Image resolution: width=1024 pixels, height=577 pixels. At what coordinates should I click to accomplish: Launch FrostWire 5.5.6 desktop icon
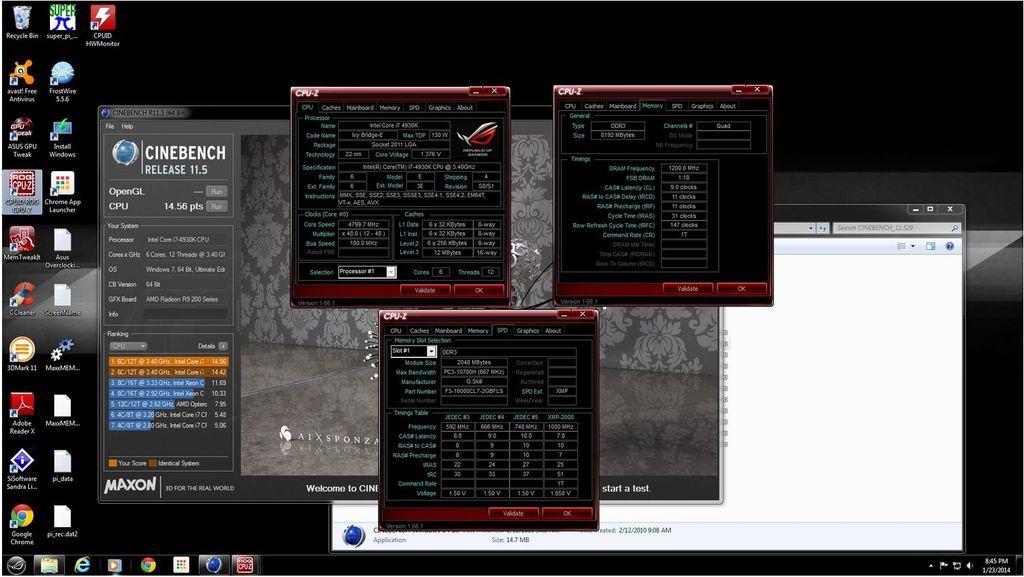coord(62,82)
